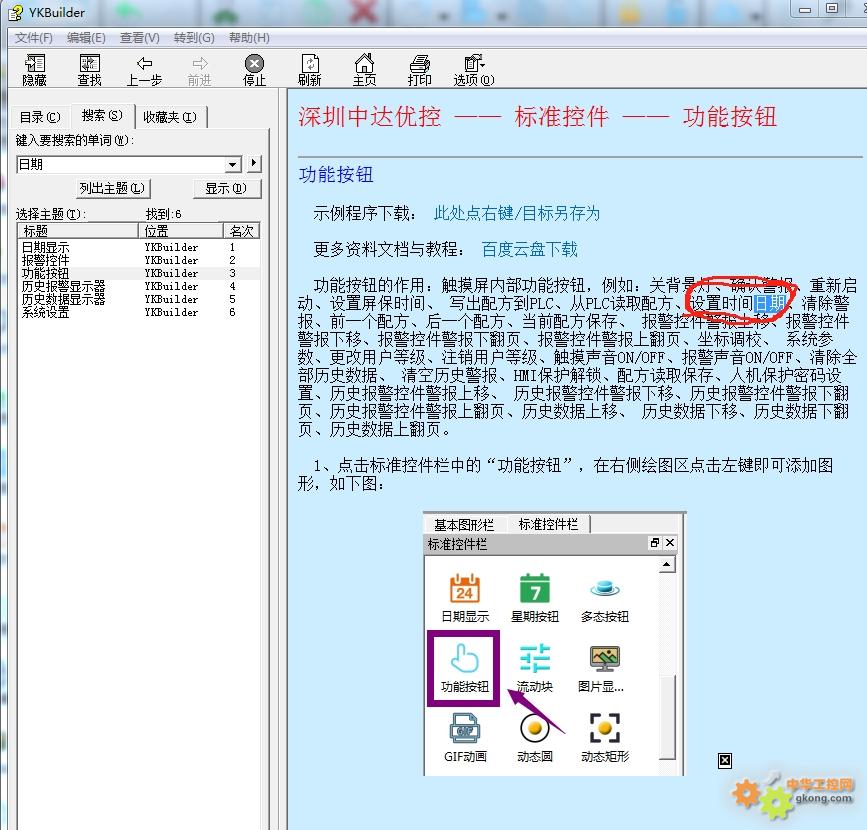This screenshot has width=867, height=830.
Task: Go to home page with 主页 icon
Action: [364, 70]
